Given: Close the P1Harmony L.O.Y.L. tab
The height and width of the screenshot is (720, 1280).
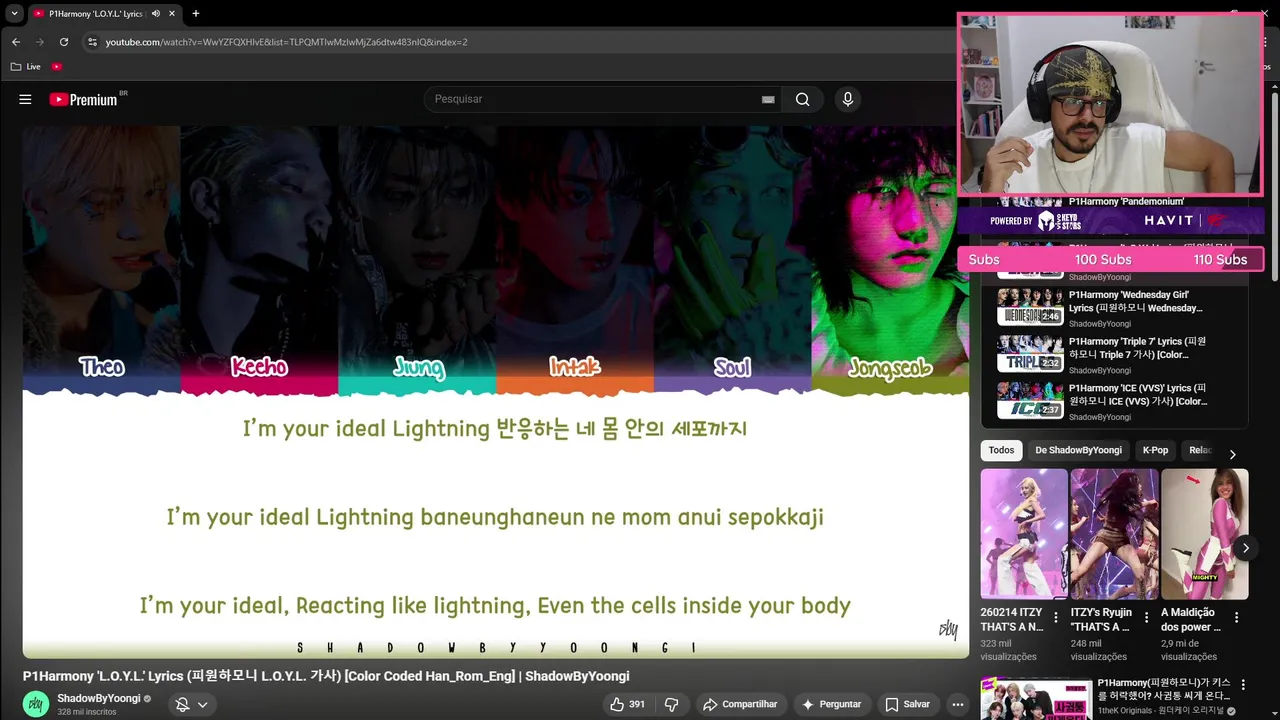Looking at the screenshot, I should click(x=172, y=14).
